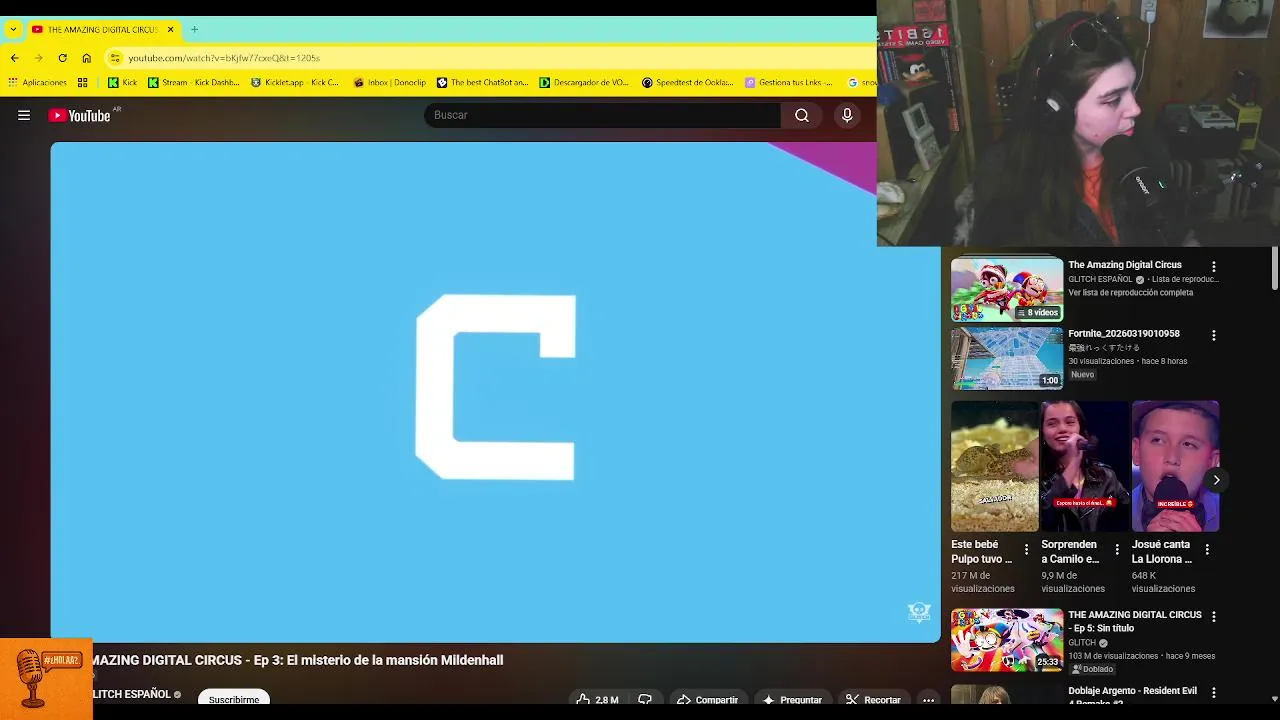Screen dimensions: 1280x720
Task: Go to the YouTube home logo
Action: [80, 115]
